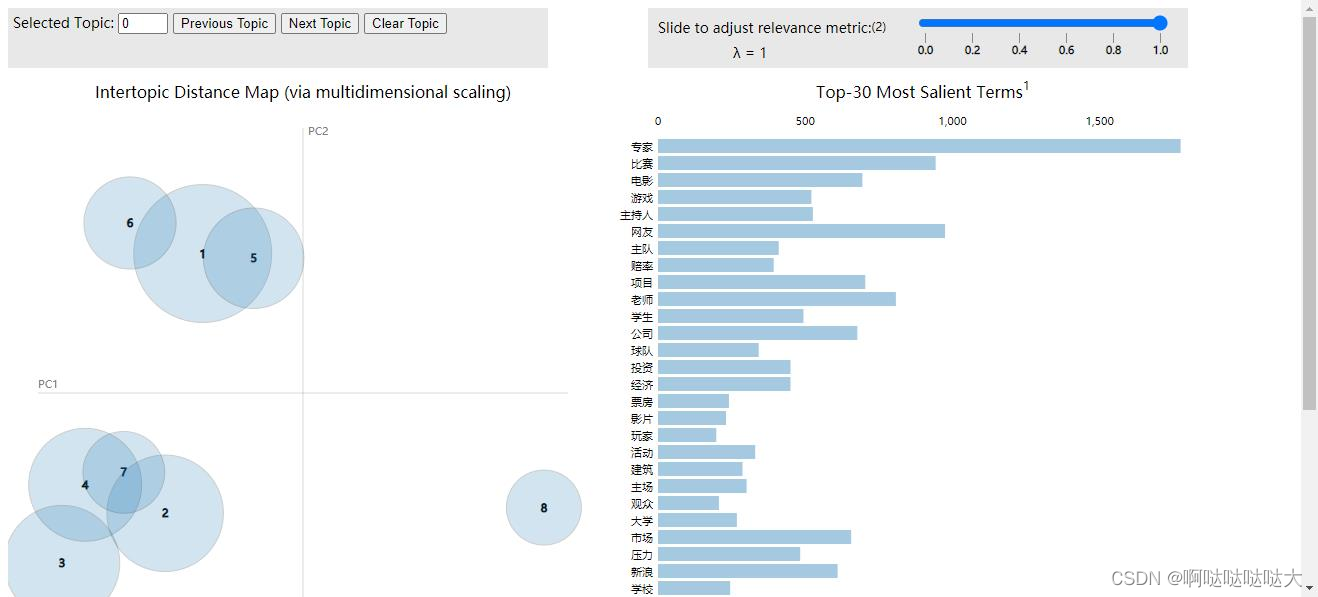The image size is (1318, 597).
Task: Focus the Selected Topic number field
Action: pos(143,23)
